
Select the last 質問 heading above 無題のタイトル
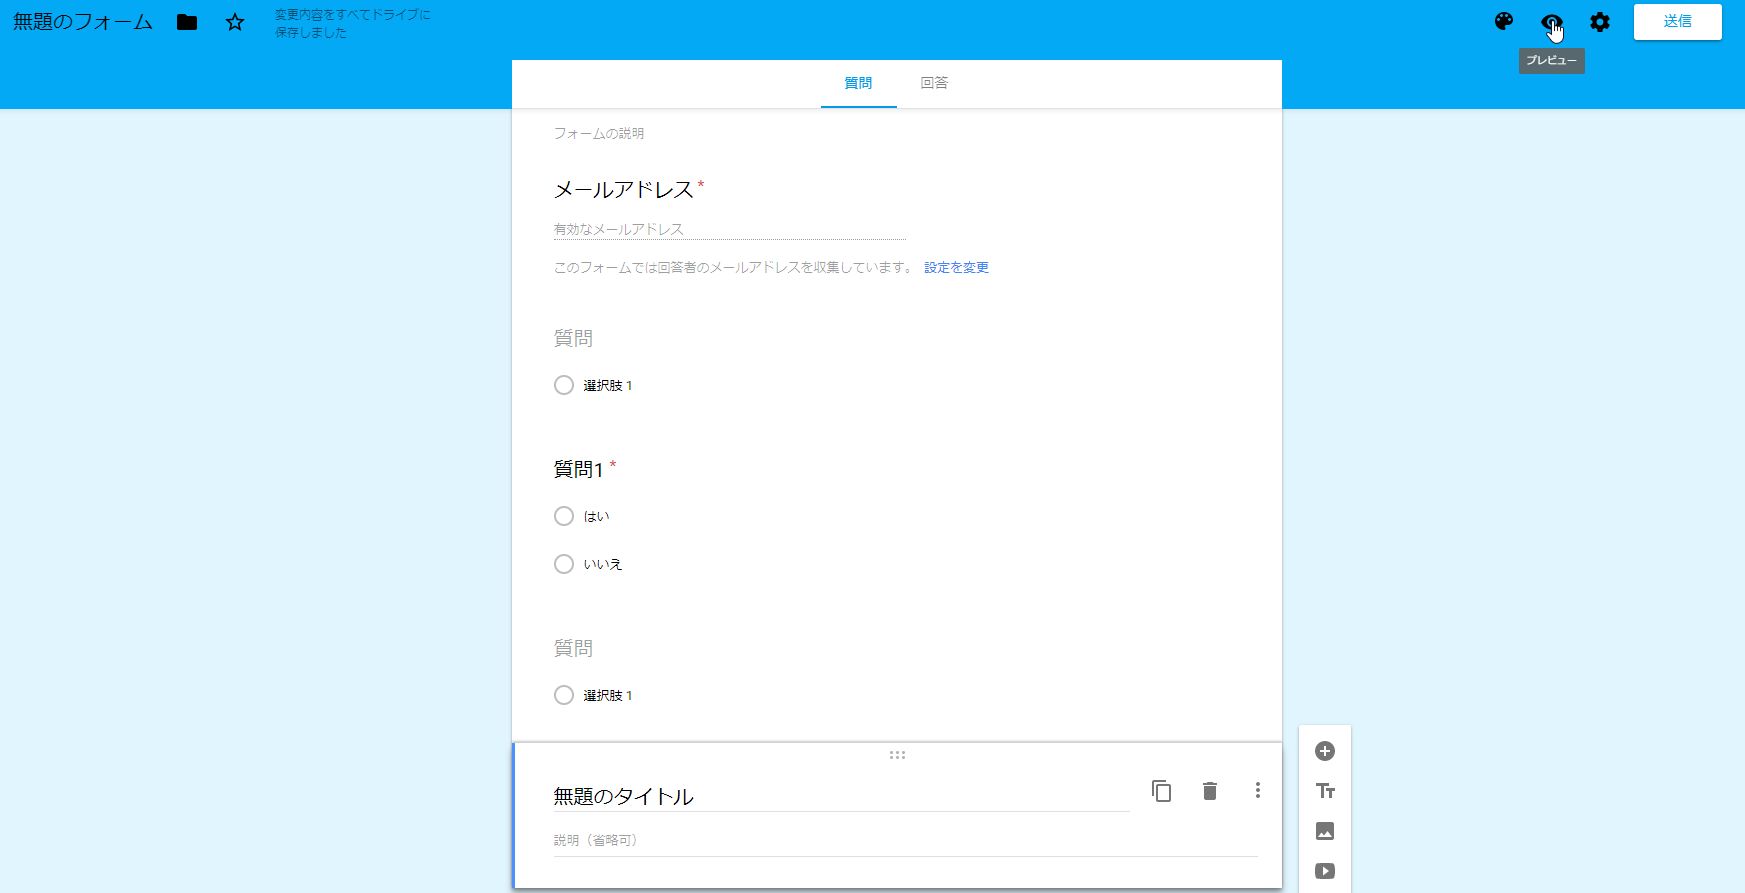pos(573,648)
